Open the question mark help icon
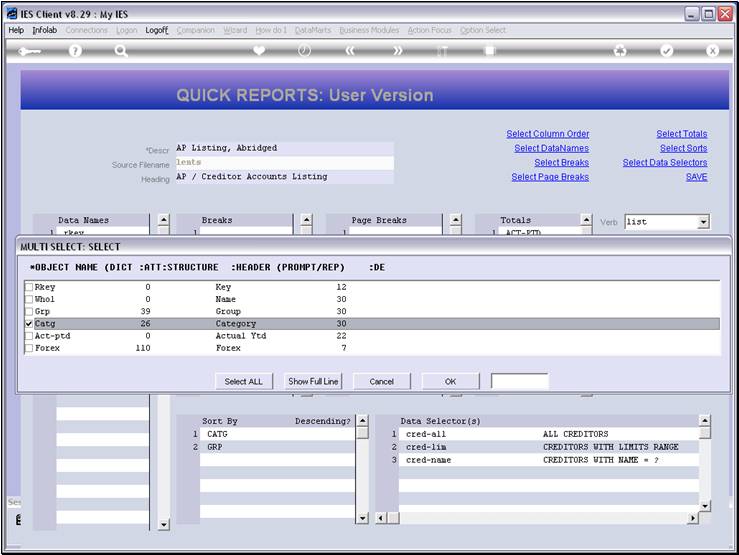 [x=75, y=50]
